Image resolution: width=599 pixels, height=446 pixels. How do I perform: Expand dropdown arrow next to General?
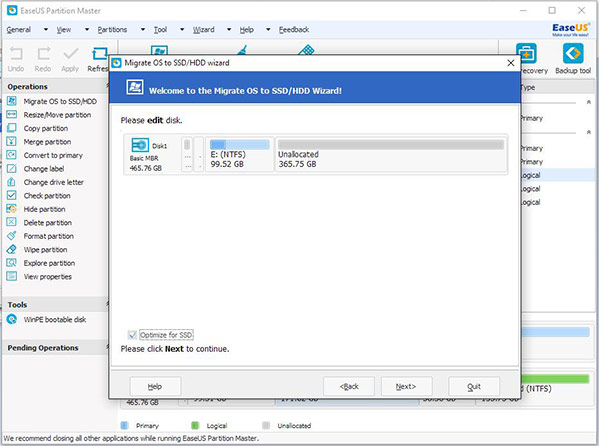(45, 29)
